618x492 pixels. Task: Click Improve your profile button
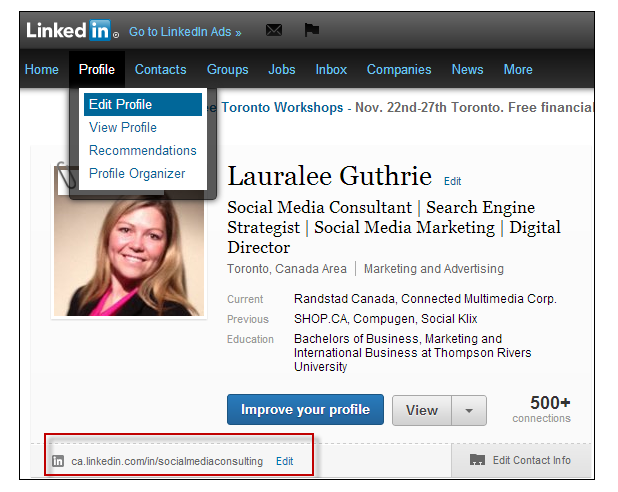(305, 410)
